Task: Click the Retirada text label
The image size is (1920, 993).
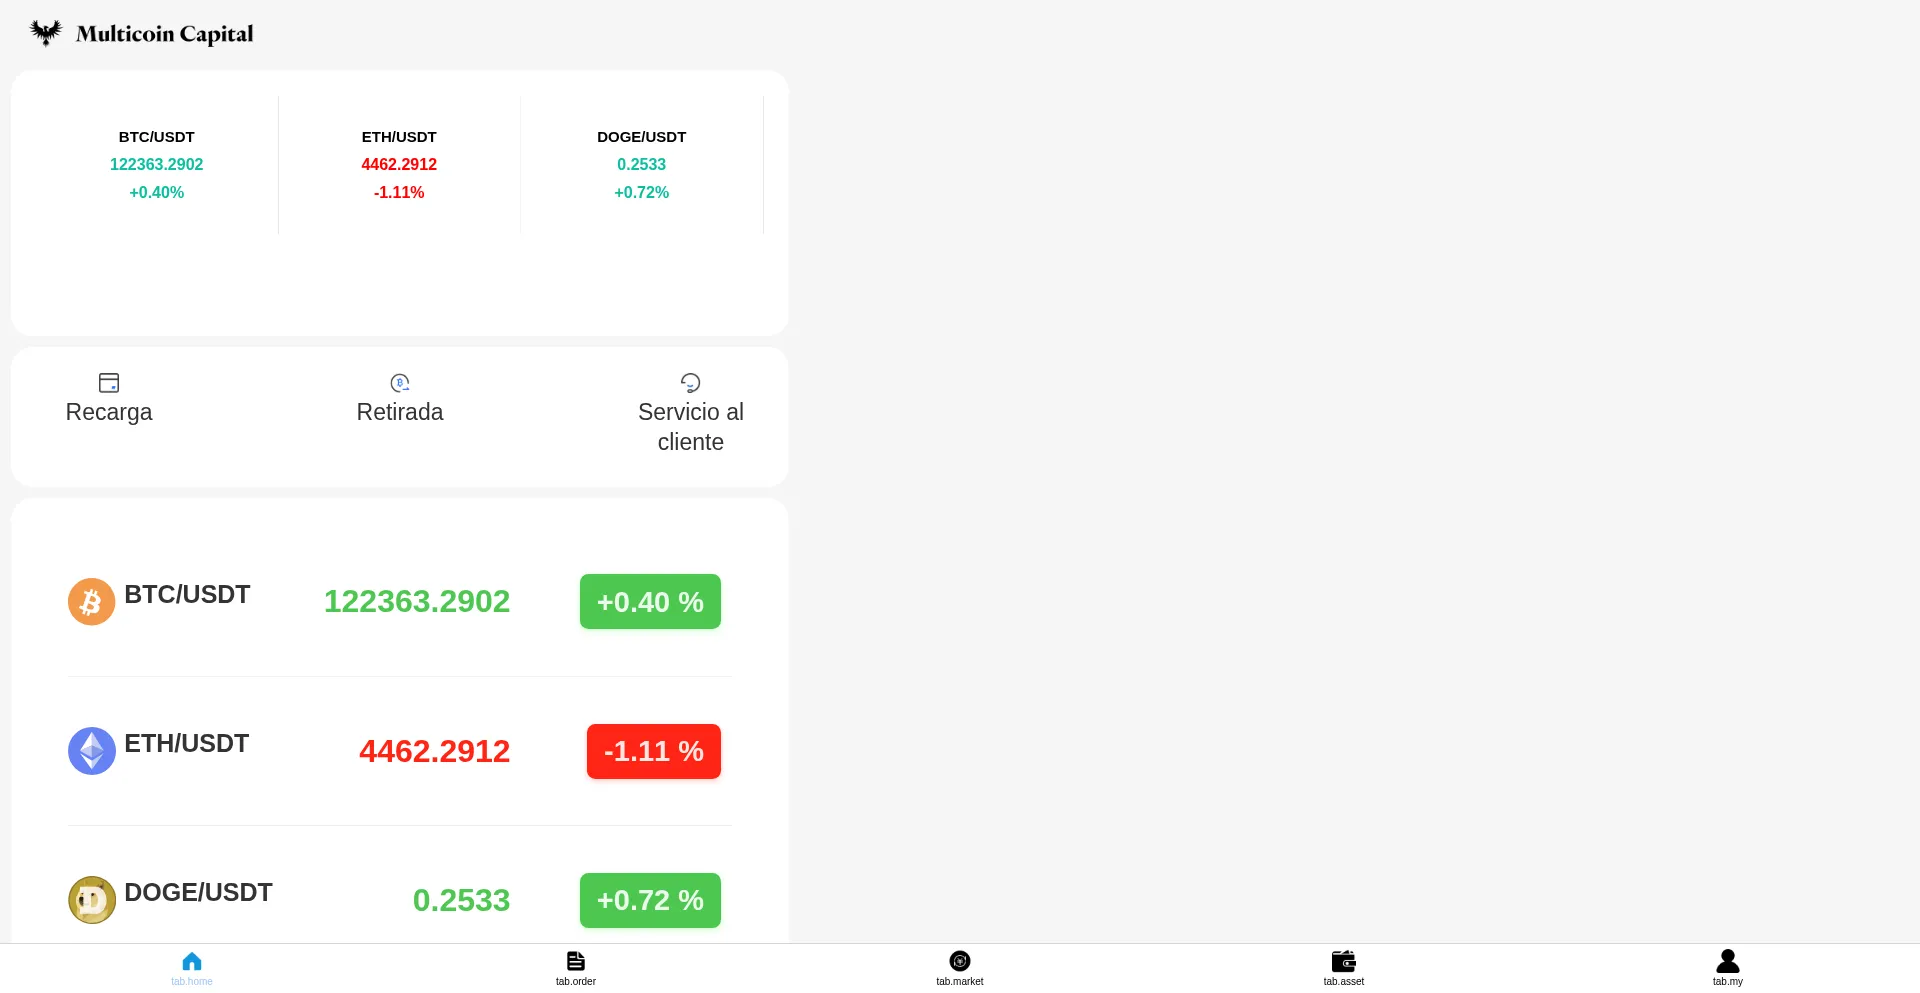Action: pos(400,412)
